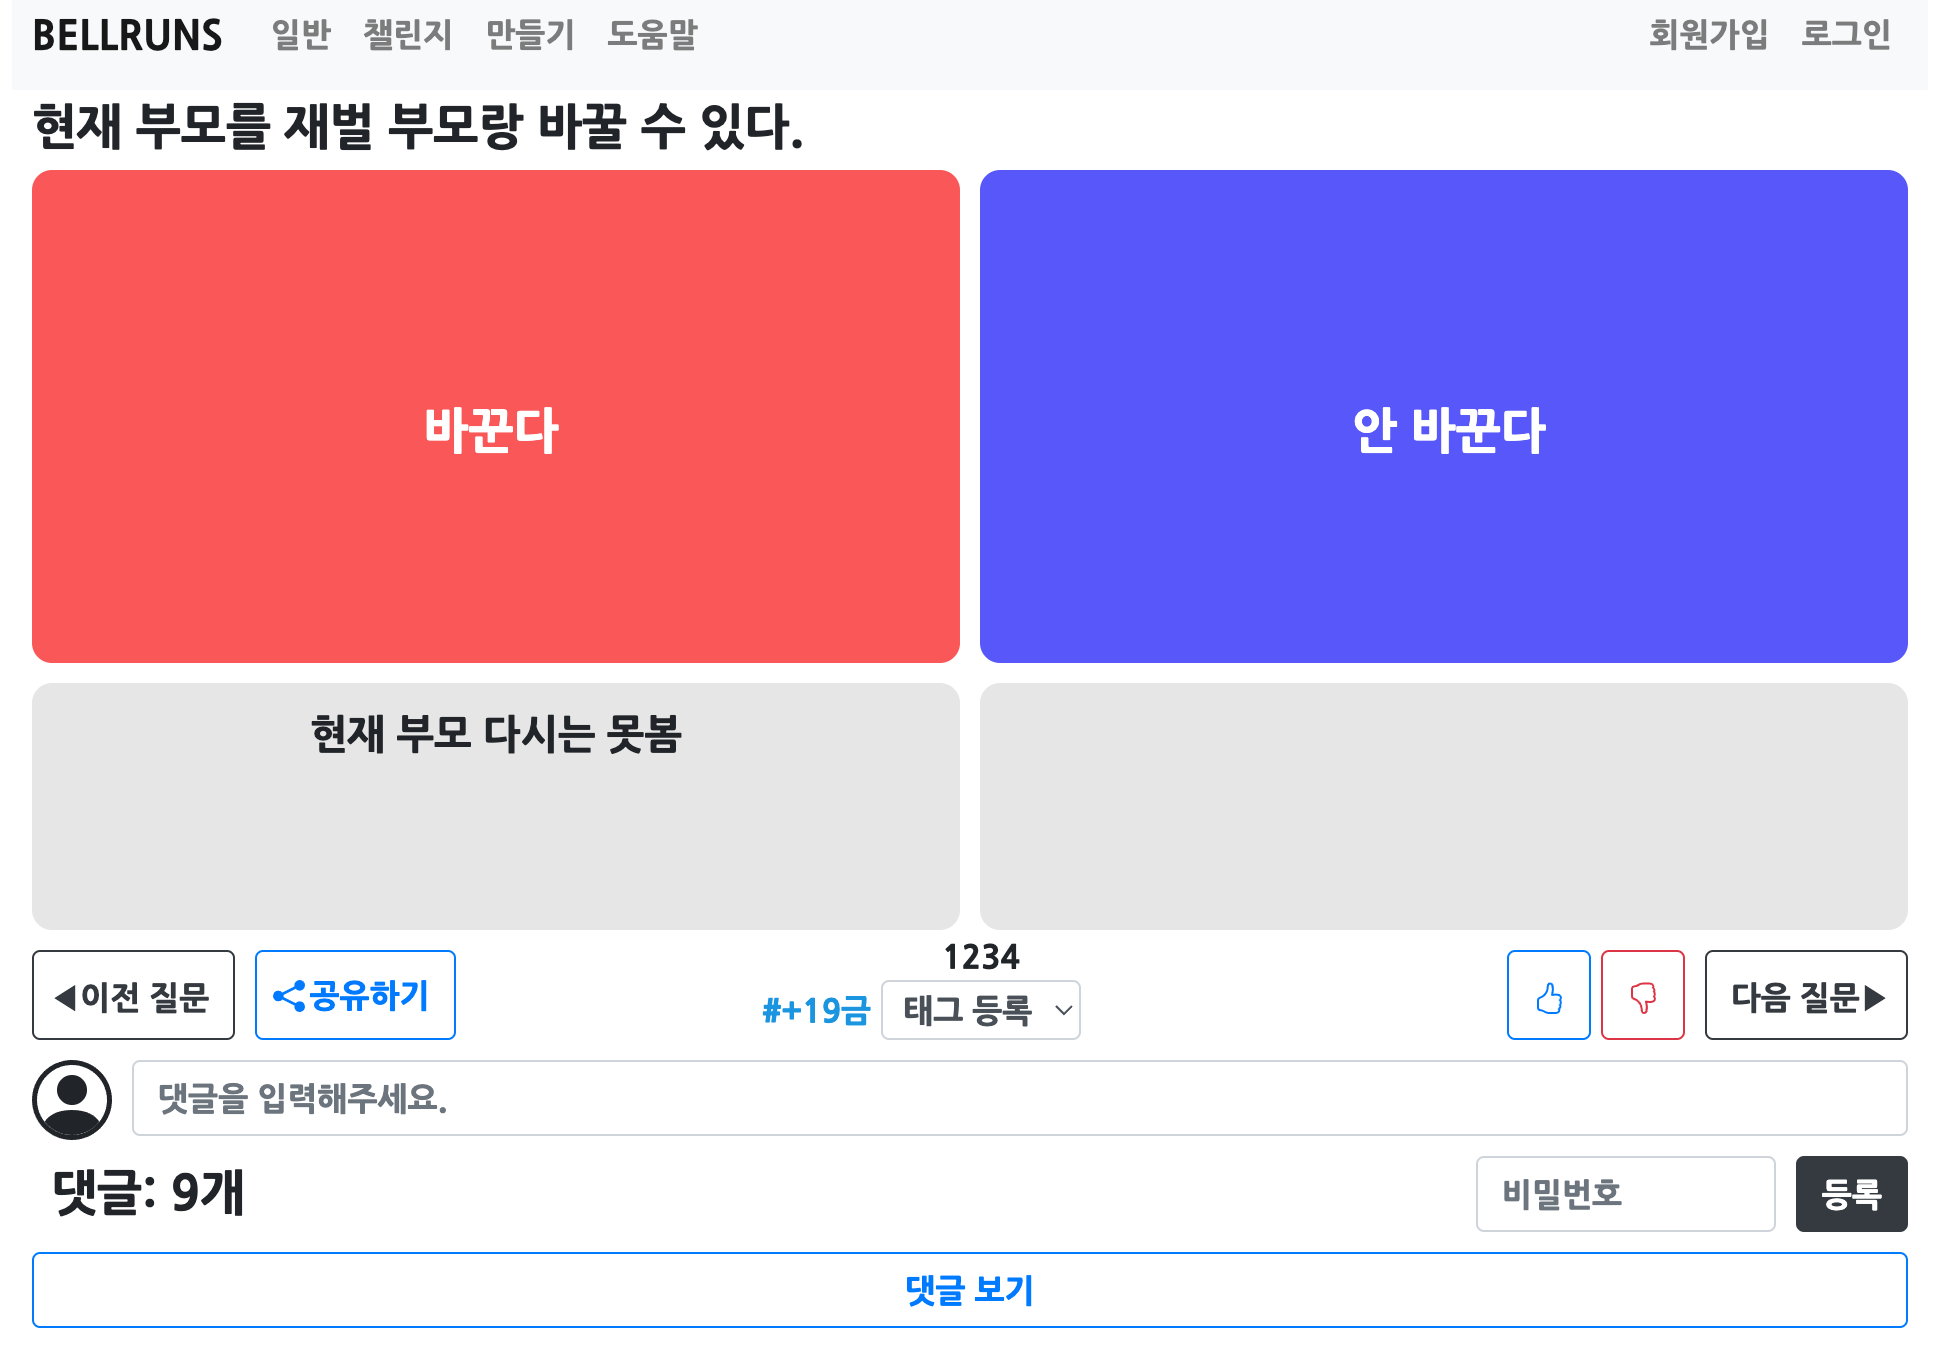
Task: Click the 등록 submit button
Action: tap(1851, 1194)
